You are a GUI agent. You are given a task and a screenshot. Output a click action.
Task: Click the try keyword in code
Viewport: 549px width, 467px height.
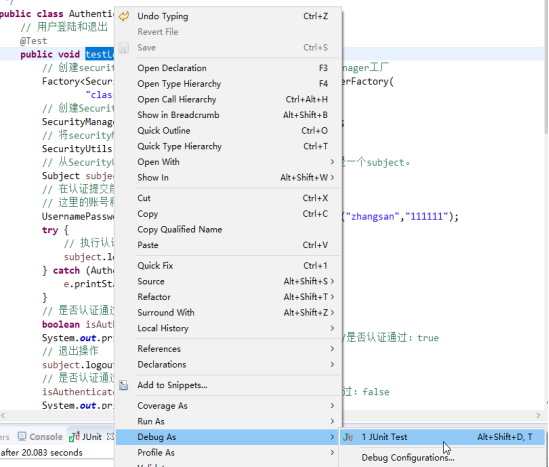click(50, 230)
